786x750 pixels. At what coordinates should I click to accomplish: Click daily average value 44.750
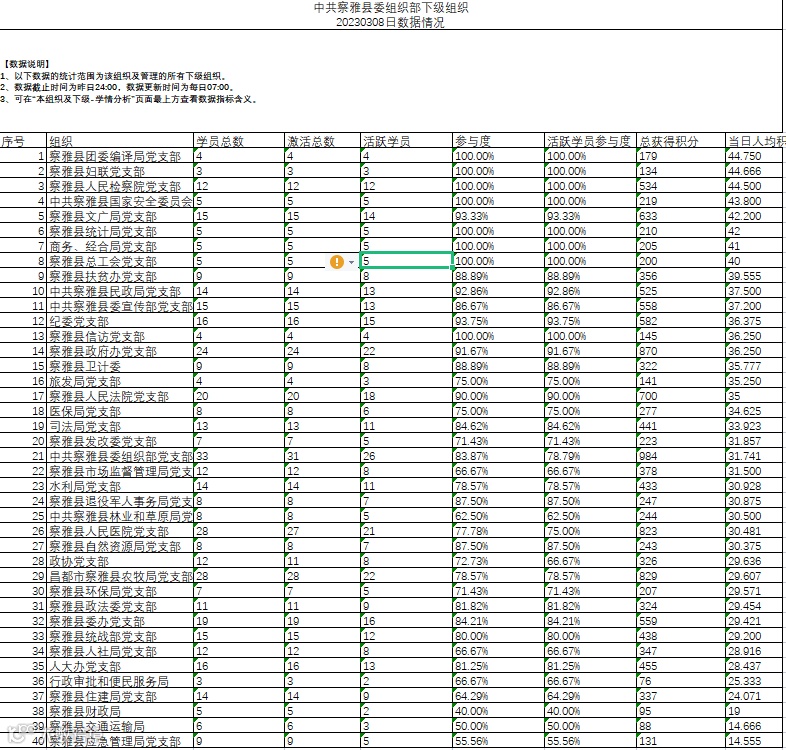point(744,156)
